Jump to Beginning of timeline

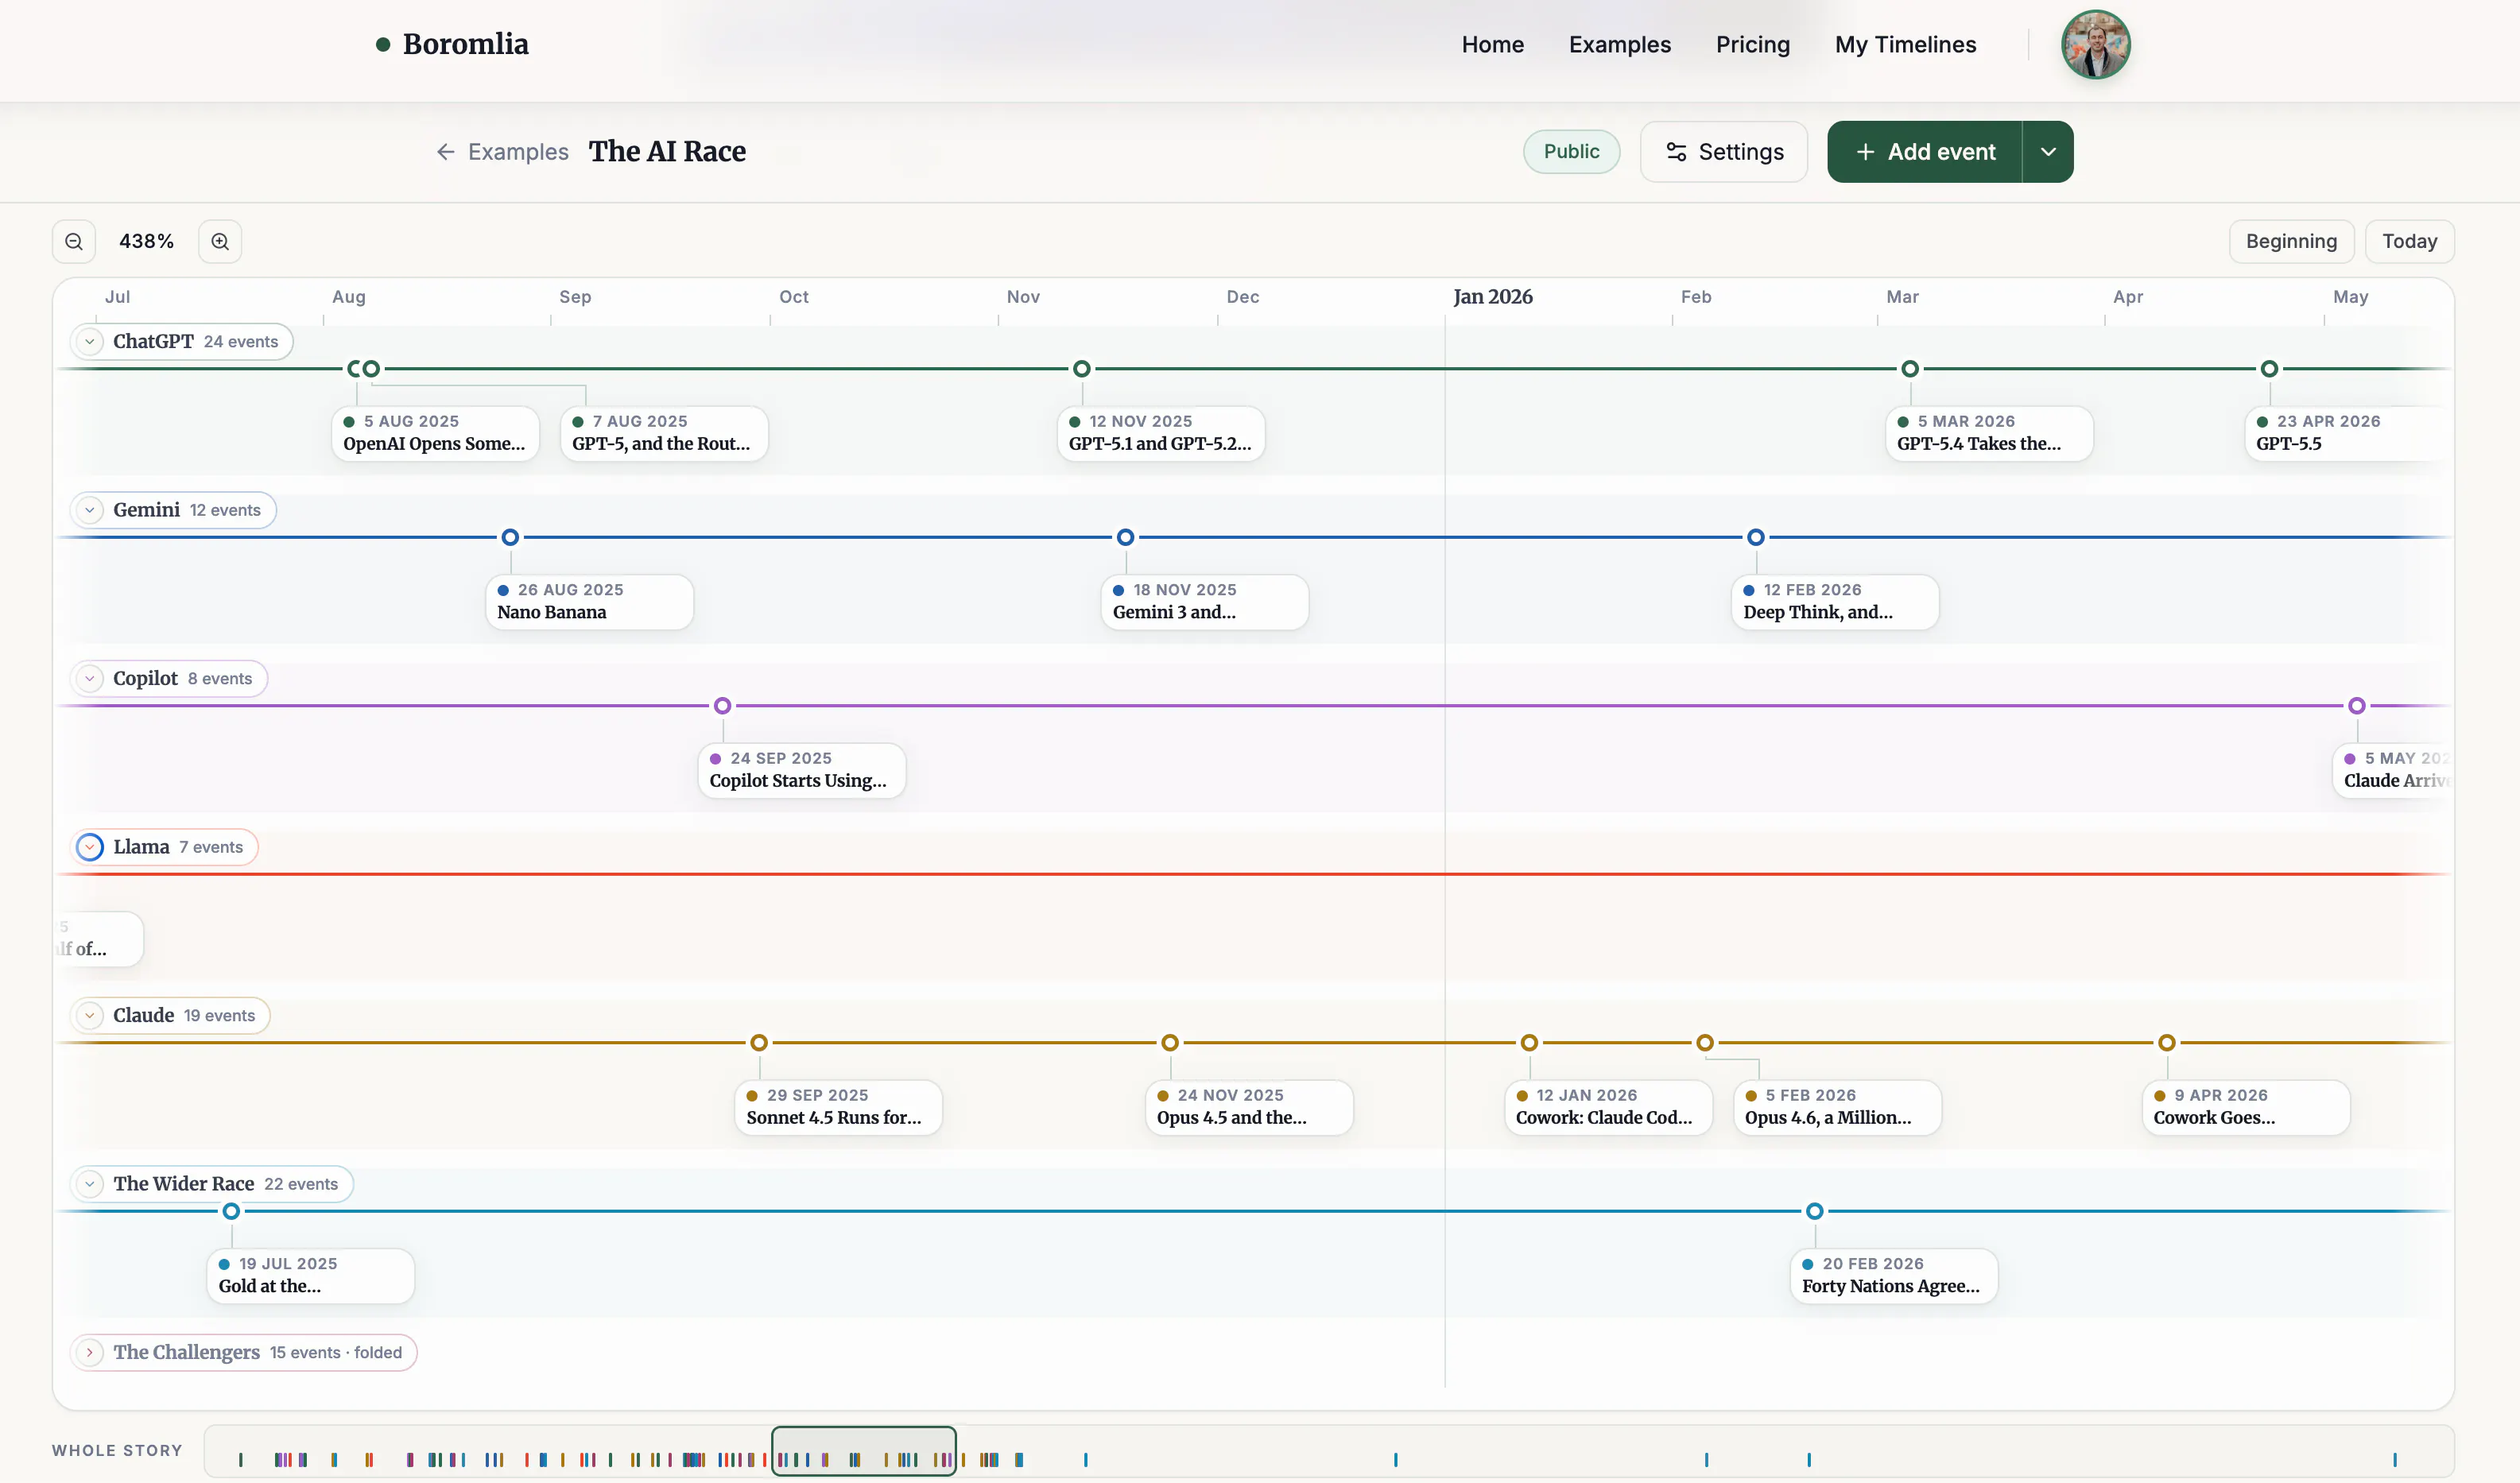(2291, 241)
